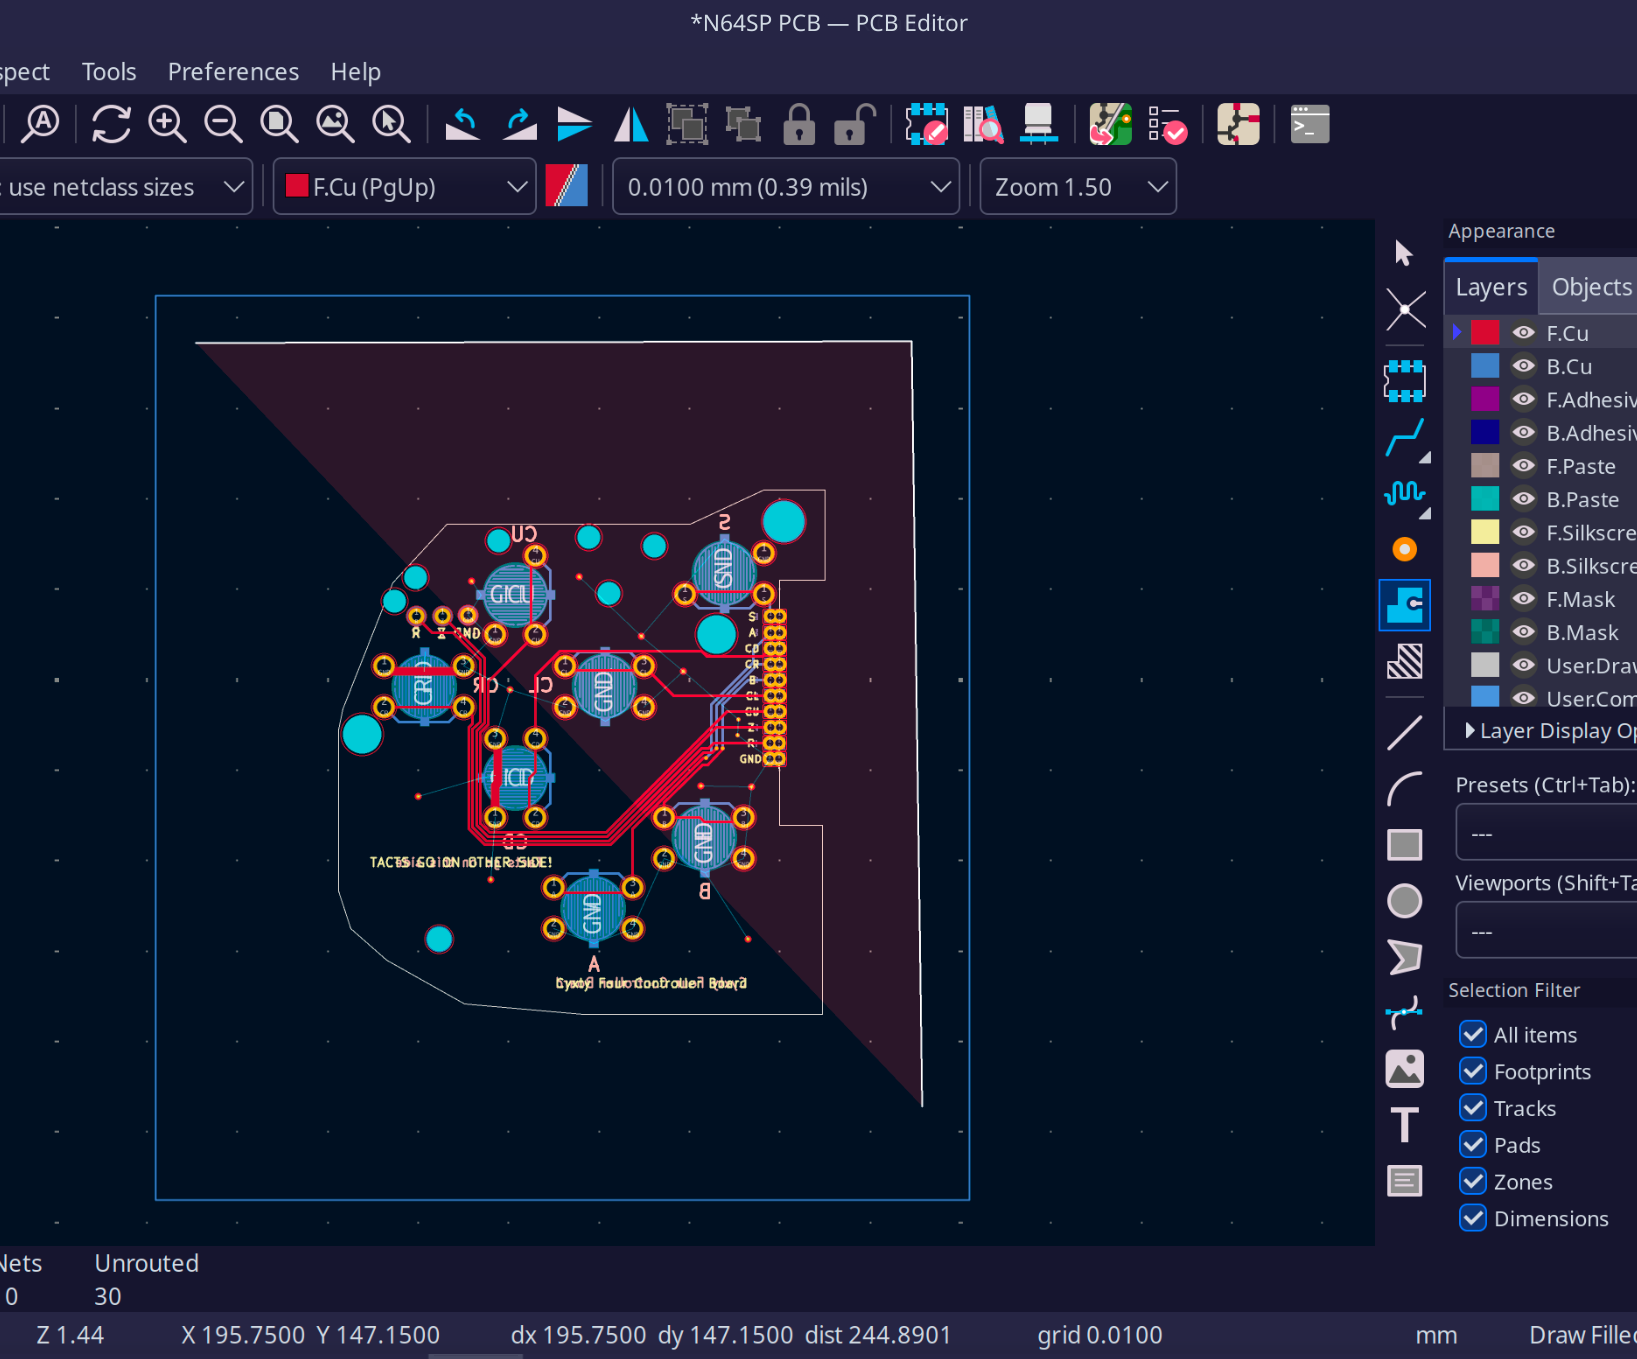Rotate selection counterclockwise
Image resolution: width=1637 pixels, height=1359 pixels.
462,124
